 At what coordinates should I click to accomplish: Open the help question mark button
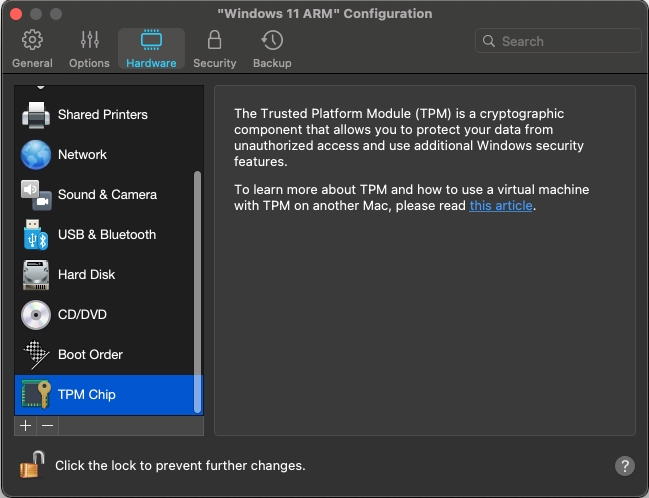pyautogui.click(x=624, y=466)
